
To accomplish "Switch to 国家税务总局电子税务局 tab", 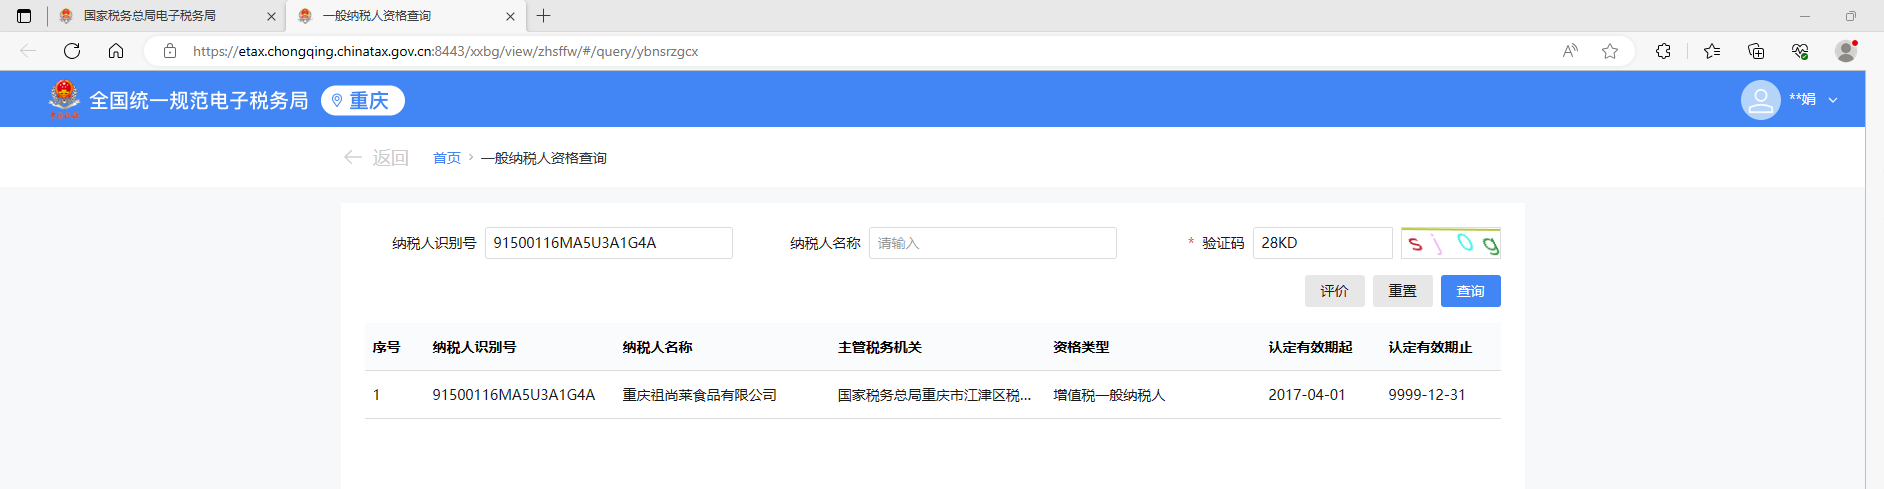I will 150,16.
